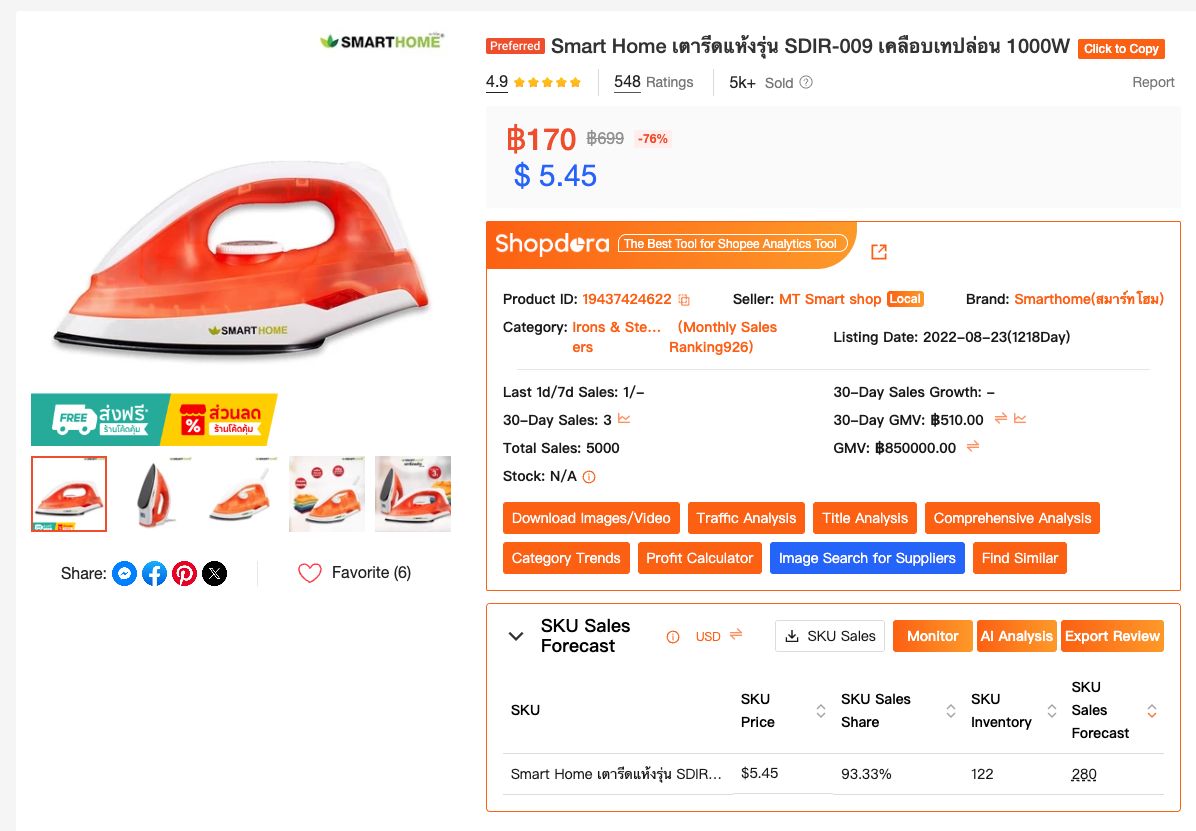
Task: Click help icon next to Sold
Action: [806, 83]
